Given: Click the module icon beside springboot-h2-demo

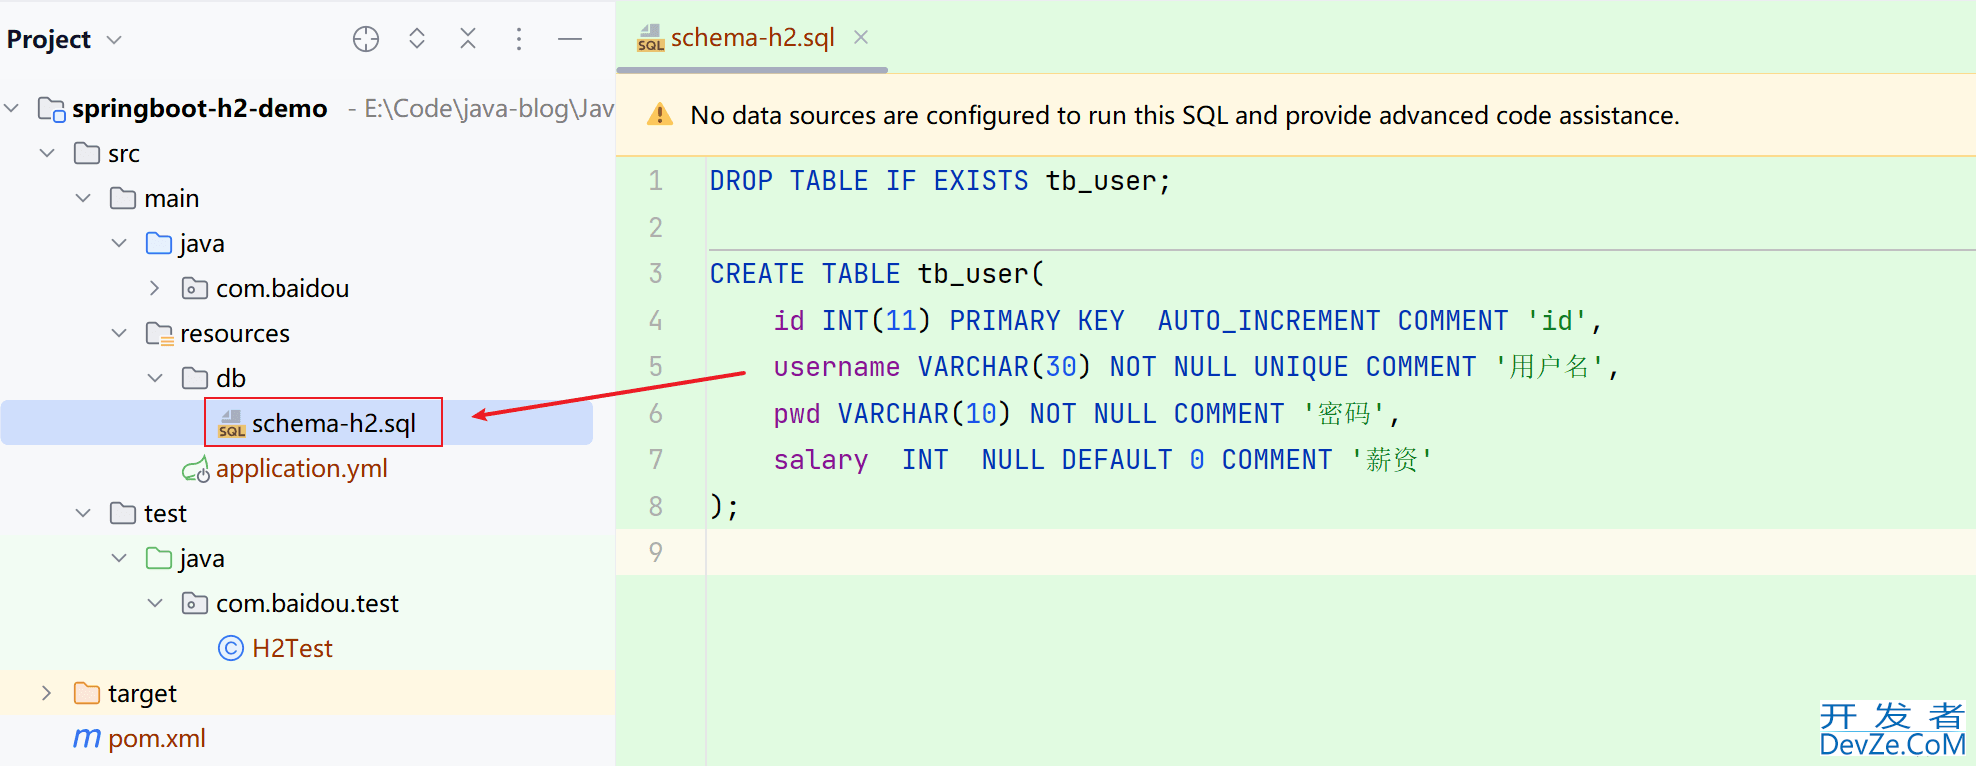Looking at the screenshot, I should (x=52, y=108).
